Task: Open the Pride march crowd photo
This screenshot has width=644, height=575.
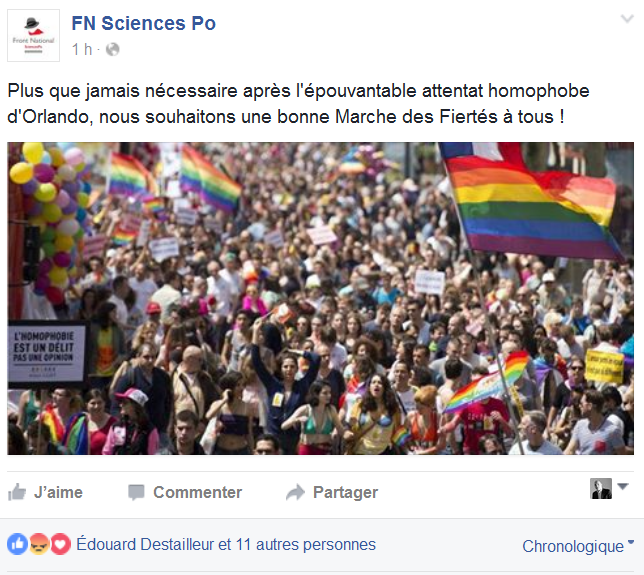Action: 321,298
